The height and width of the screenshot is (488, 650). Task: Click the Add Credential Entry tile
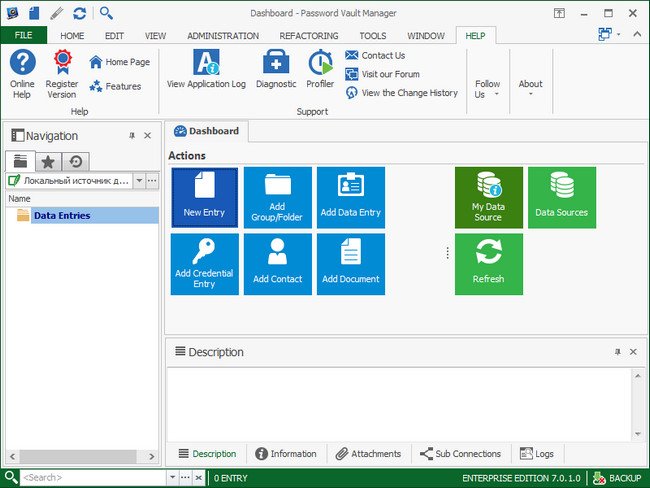point(205,264)
